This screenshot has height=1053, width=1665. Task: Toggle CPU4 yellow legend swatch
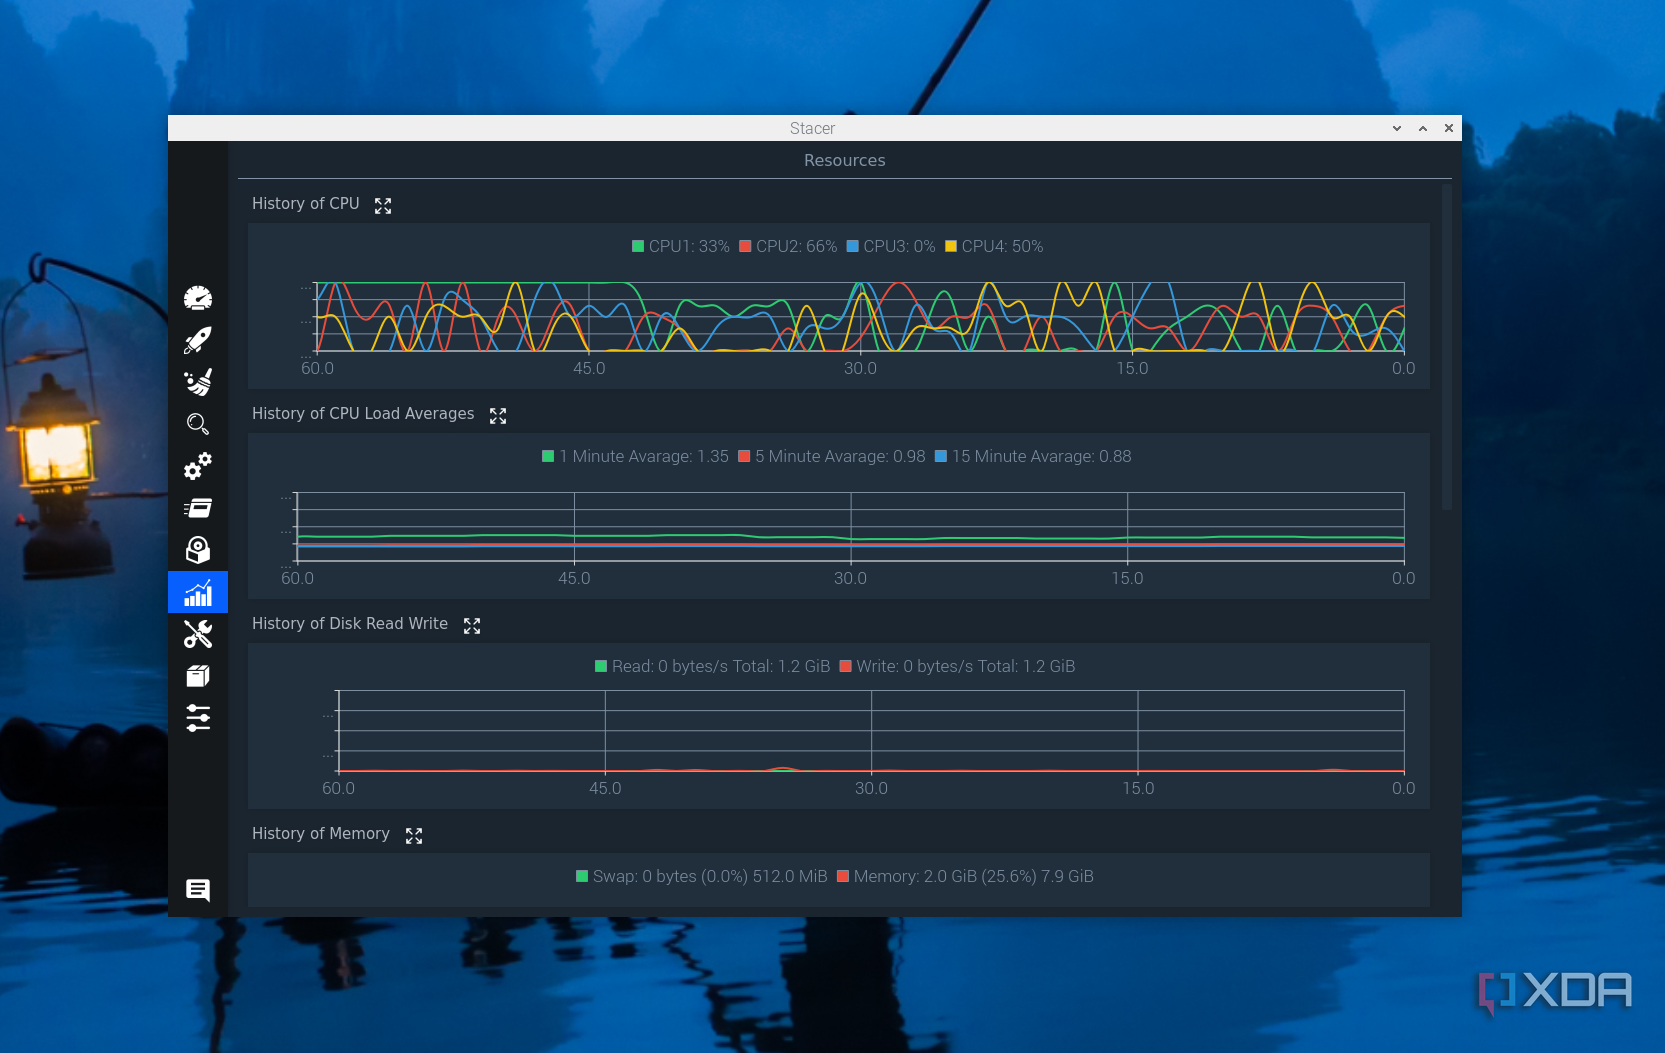point(951,246)
